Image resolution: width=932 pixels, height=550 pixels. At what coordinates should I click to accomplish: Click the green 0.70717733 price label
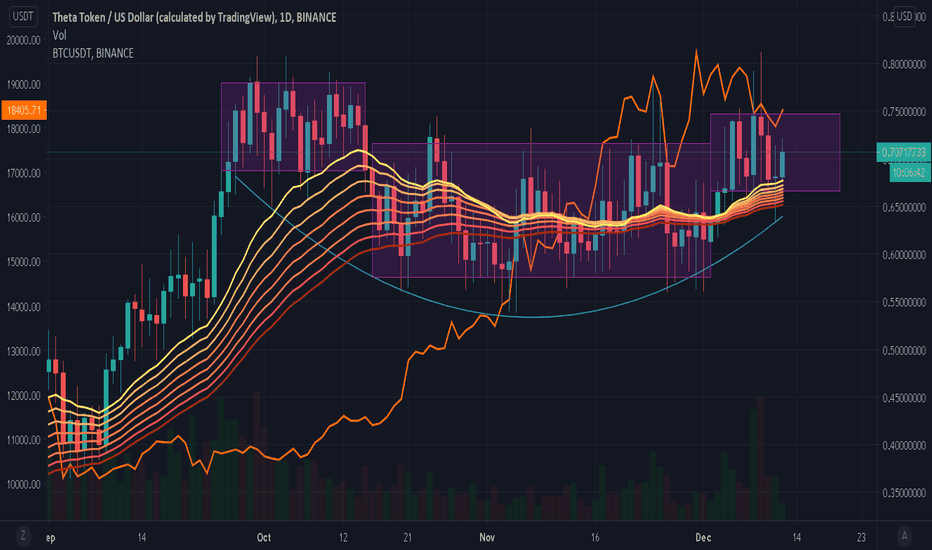903,152
